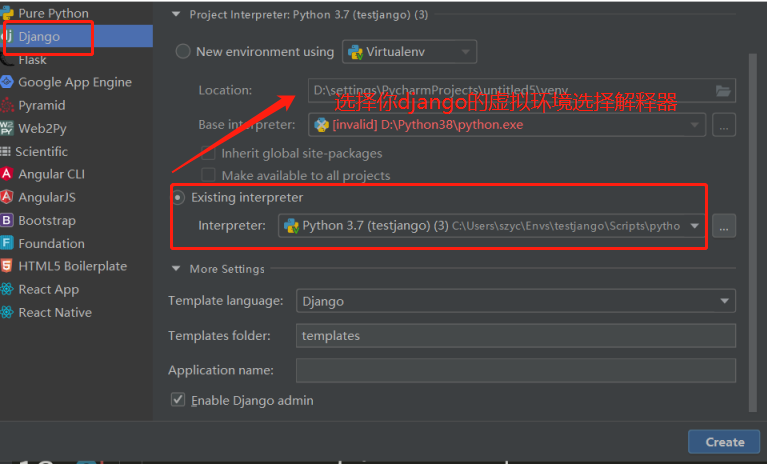The width and height of the screenshot is (767, 464).
Task: Toggle Enable Django admin checkbox
Action: pyautogui.click(x=179, y=400)
